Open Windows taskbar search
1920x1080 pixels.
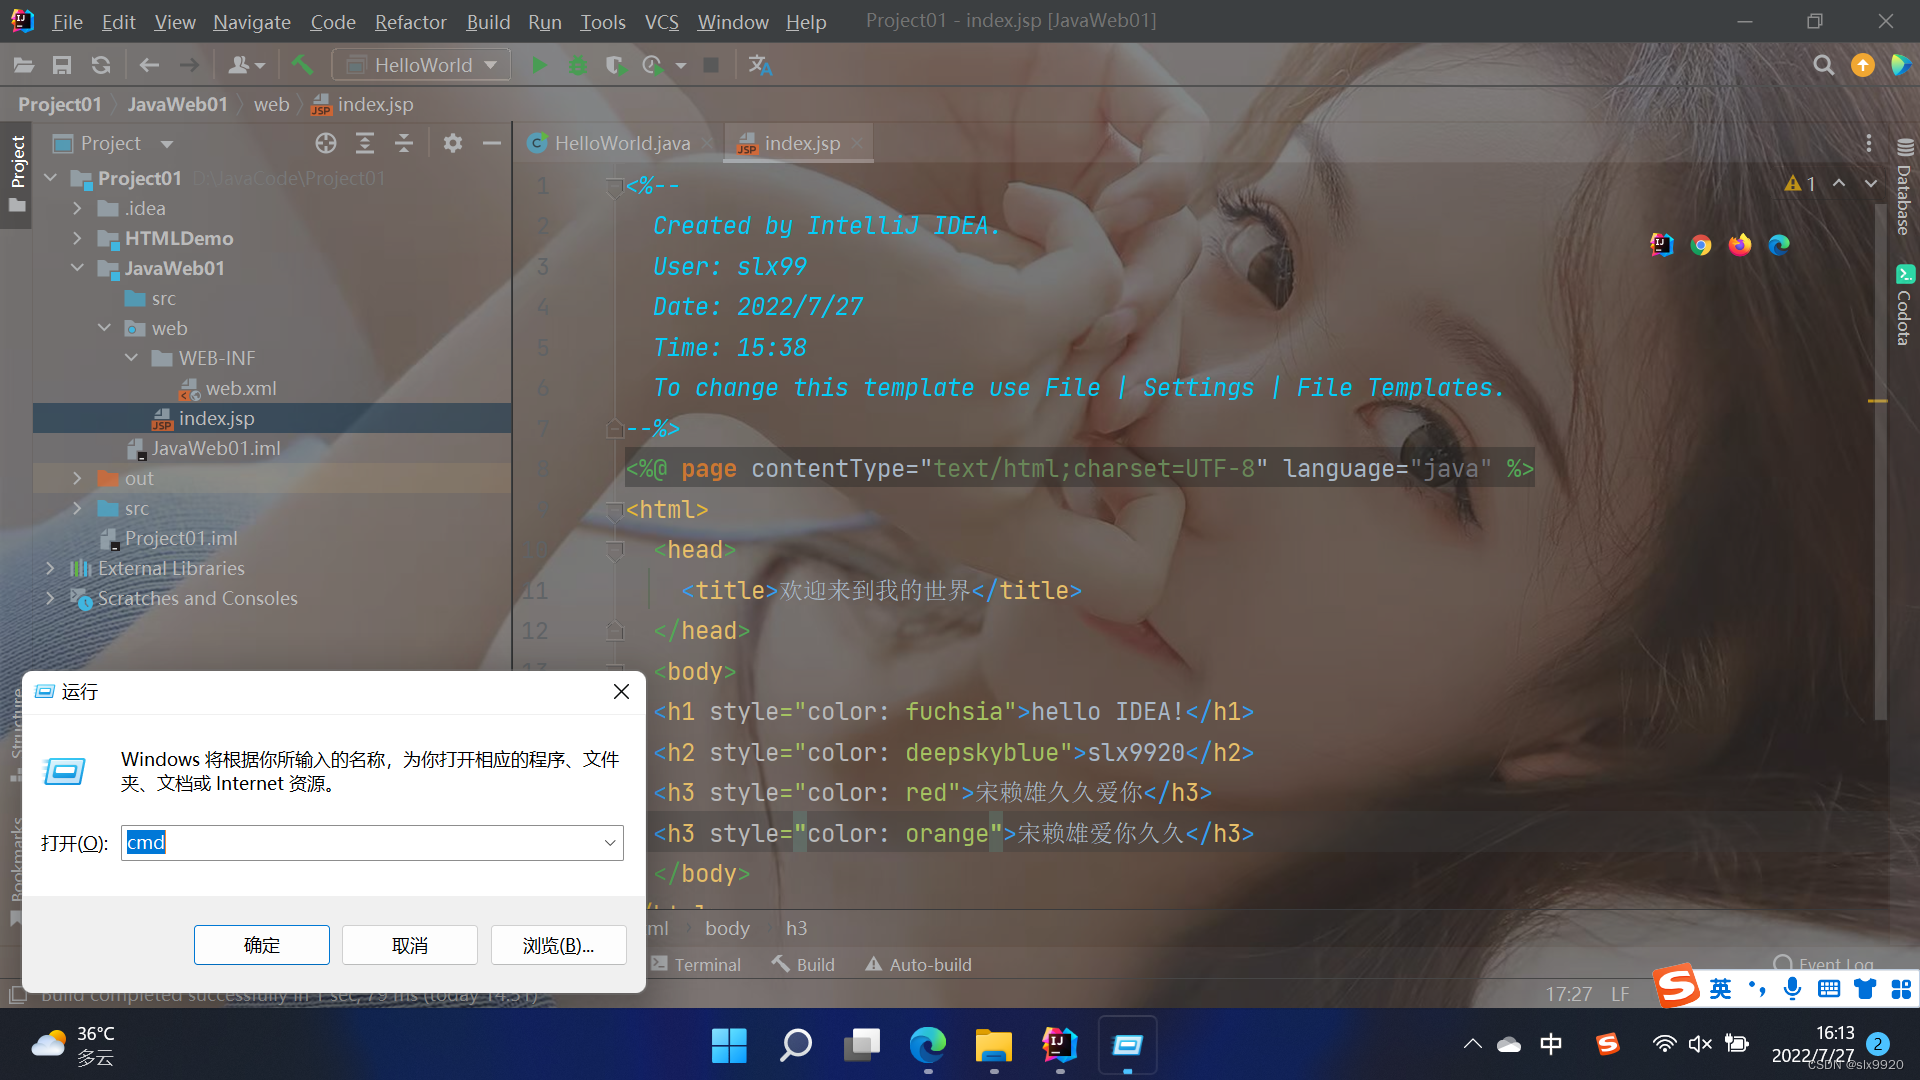coord(795,1046)
